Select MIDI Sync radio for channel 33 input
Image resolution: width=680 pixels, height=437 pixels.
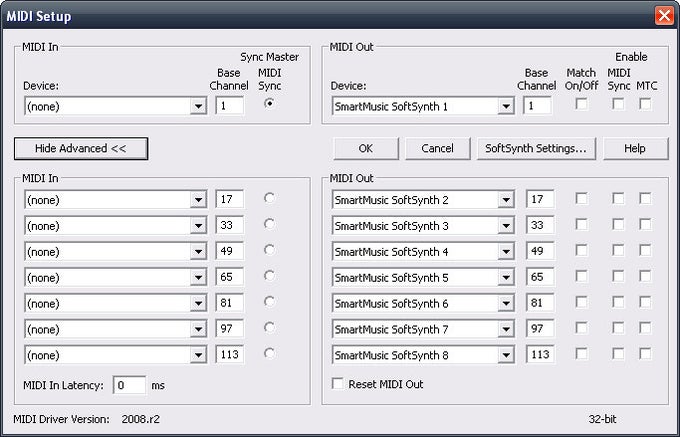269,224
